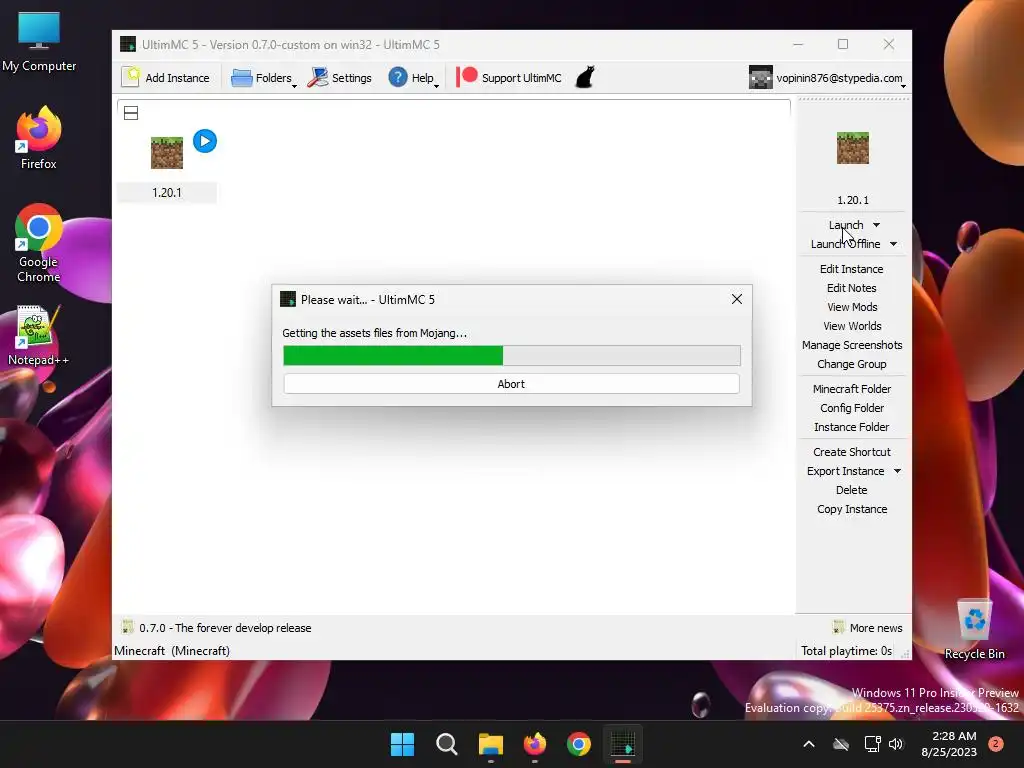Collapse the instance group toggle
This screenshot has width=1024, height=768.
[x=131, y=113]
